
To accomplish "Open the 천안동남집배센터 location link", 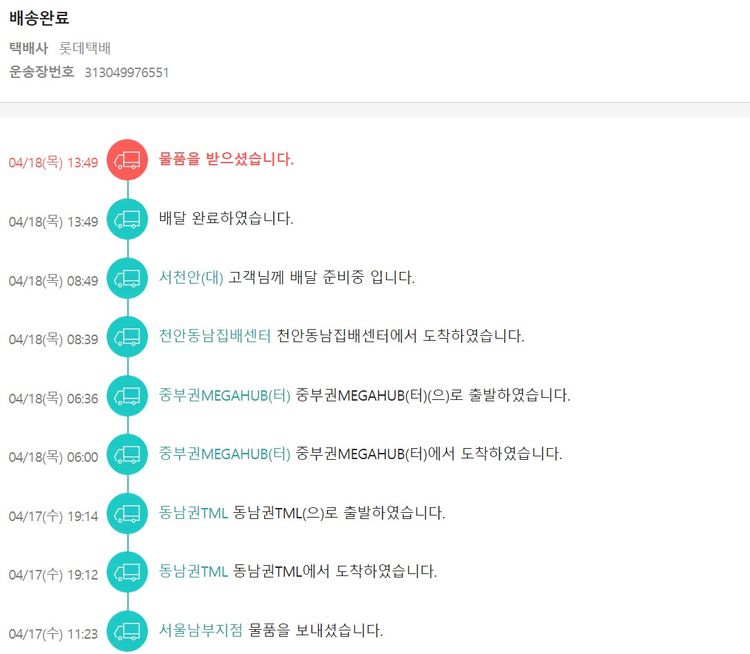I will (215, 336).
